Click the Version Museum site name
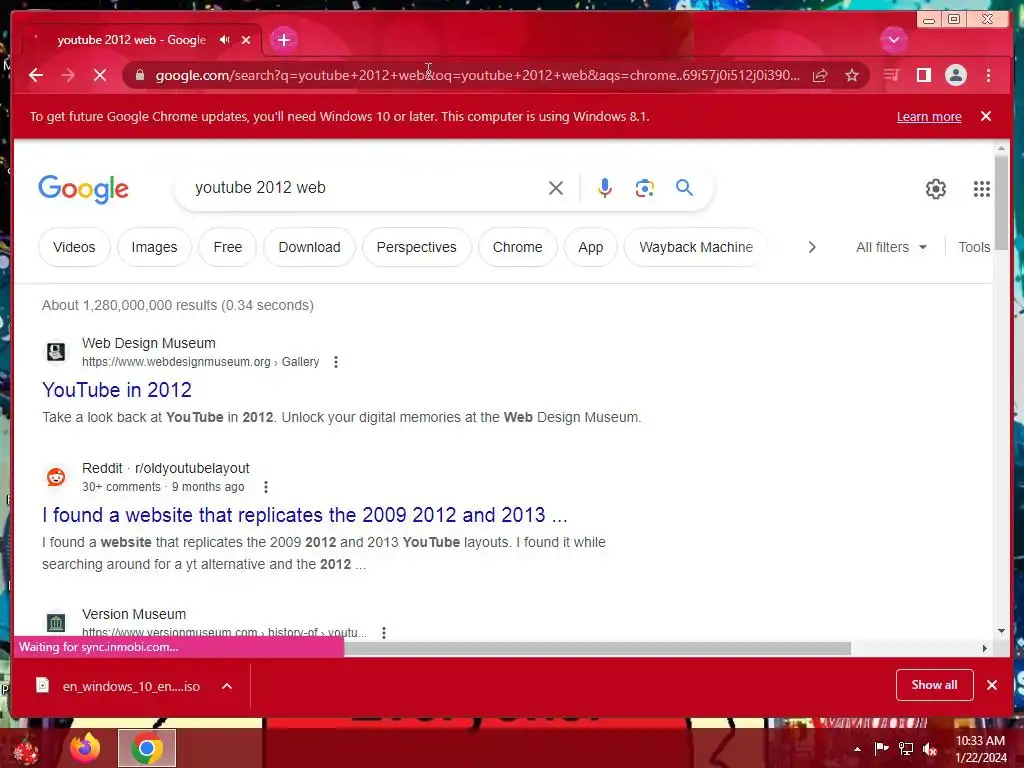Screen dimensions: 1024x768 pos(134,614)
